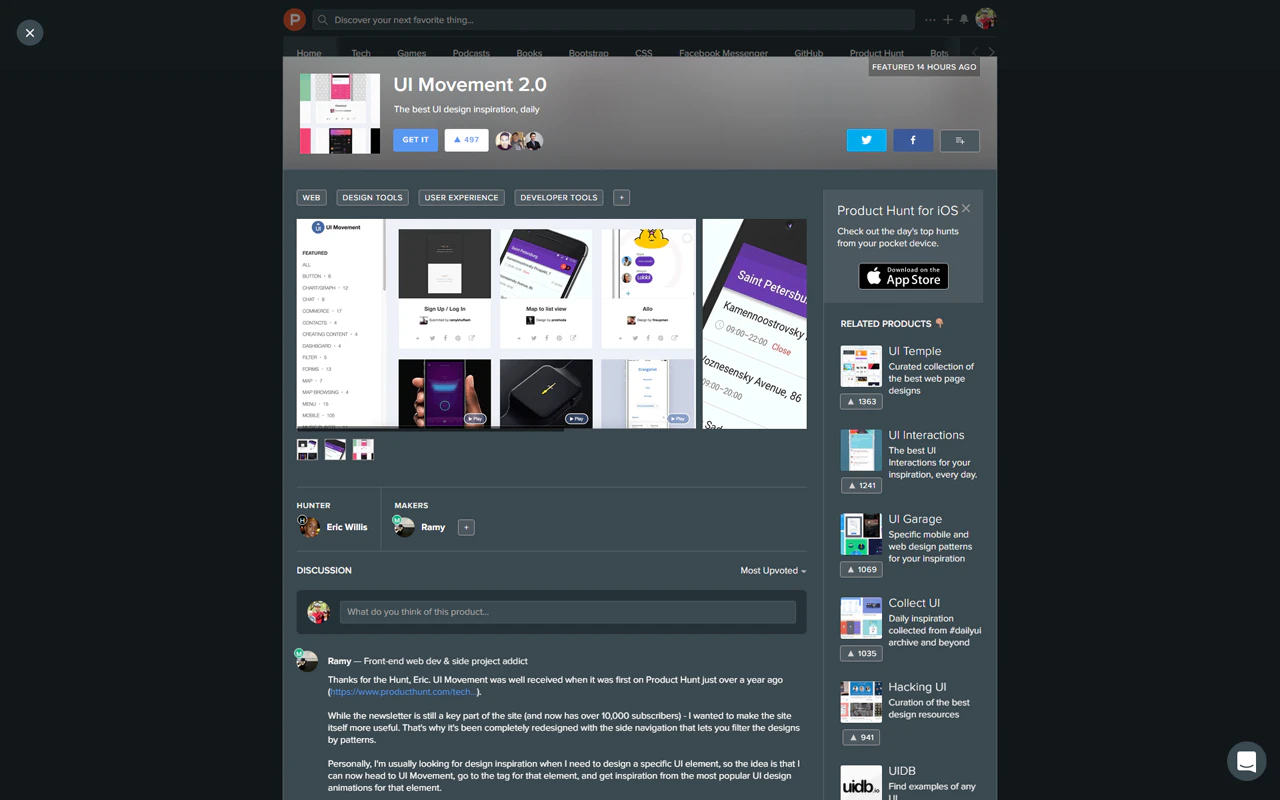
Task: Dismiss the Product Hunt for iOS promo
Action: tap(965, 208)
